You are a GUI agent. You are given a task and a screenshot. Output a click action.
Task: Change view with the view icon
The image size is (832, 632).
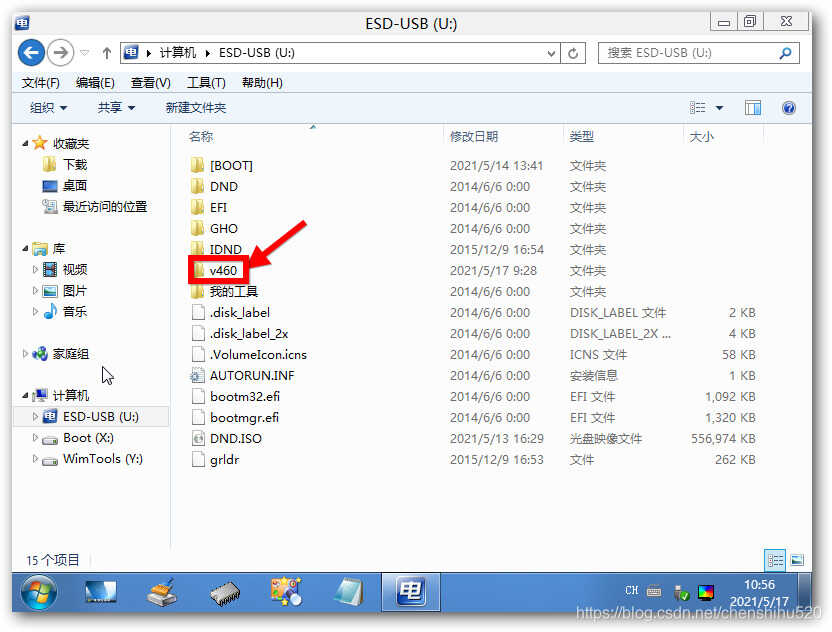click(698, 108)
